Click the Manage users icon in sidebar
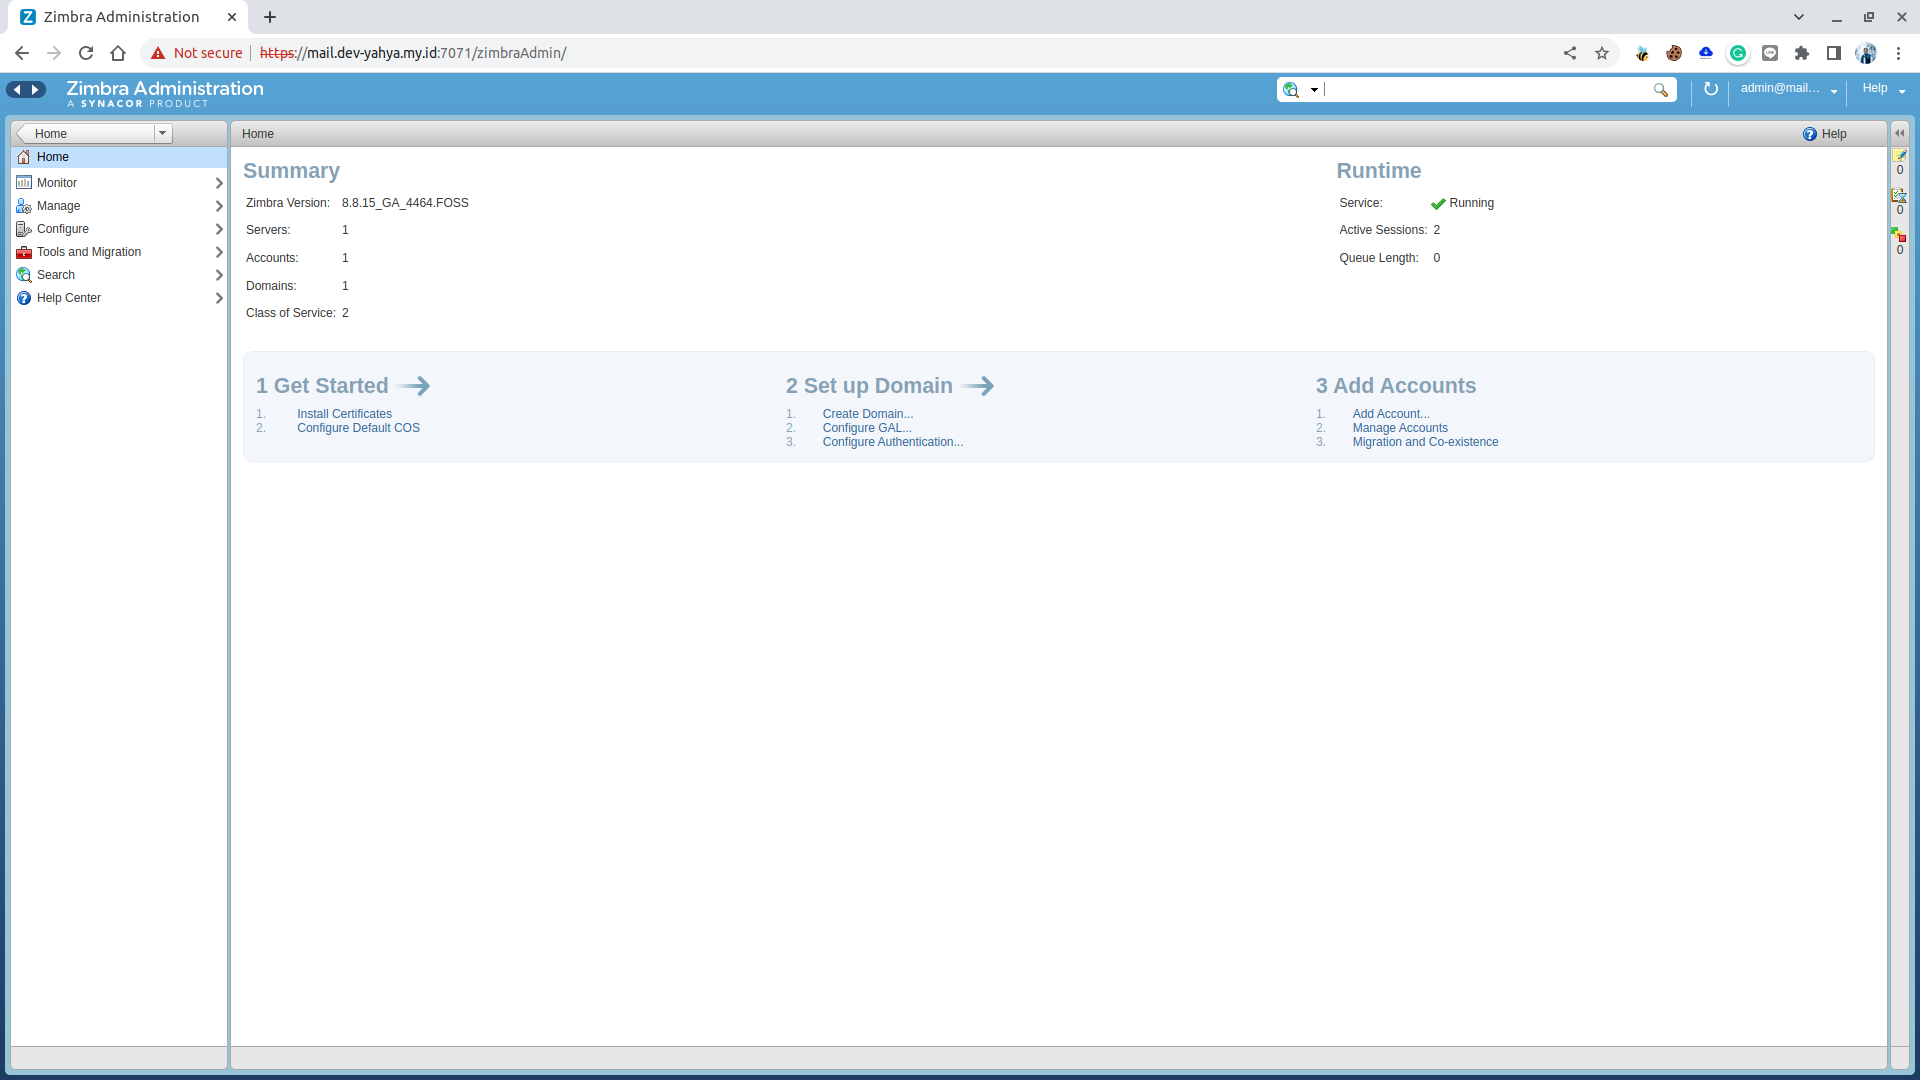Screen dimensions: 1920x1080 click(x=24, y=206)
